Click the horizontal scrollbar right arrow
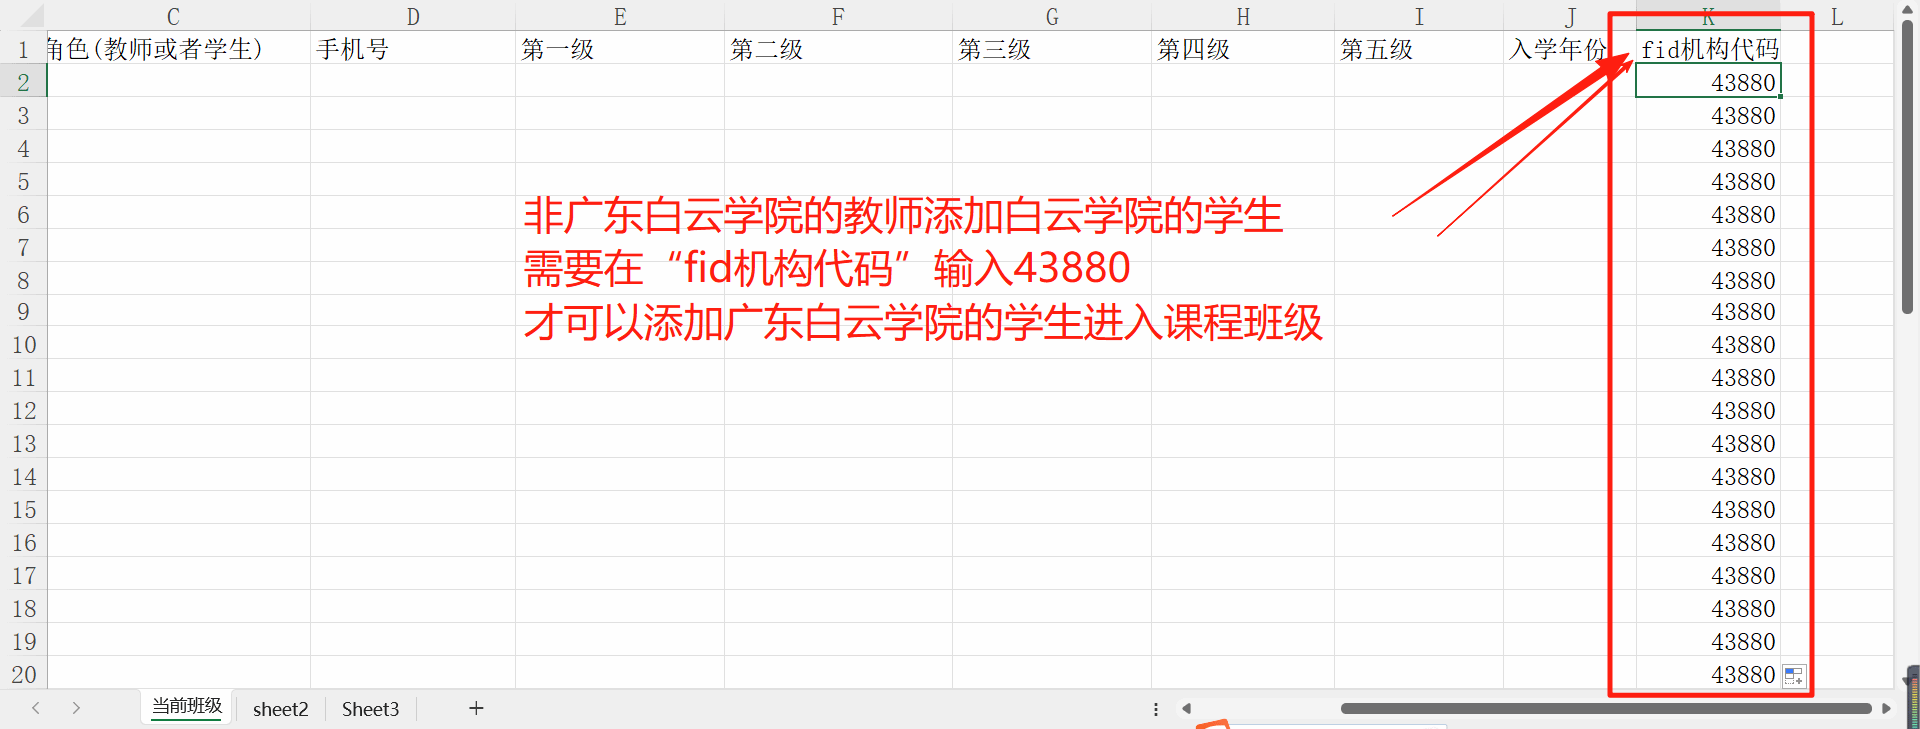The width and height of the screenshot is (1920, 729). point(1886,708)
